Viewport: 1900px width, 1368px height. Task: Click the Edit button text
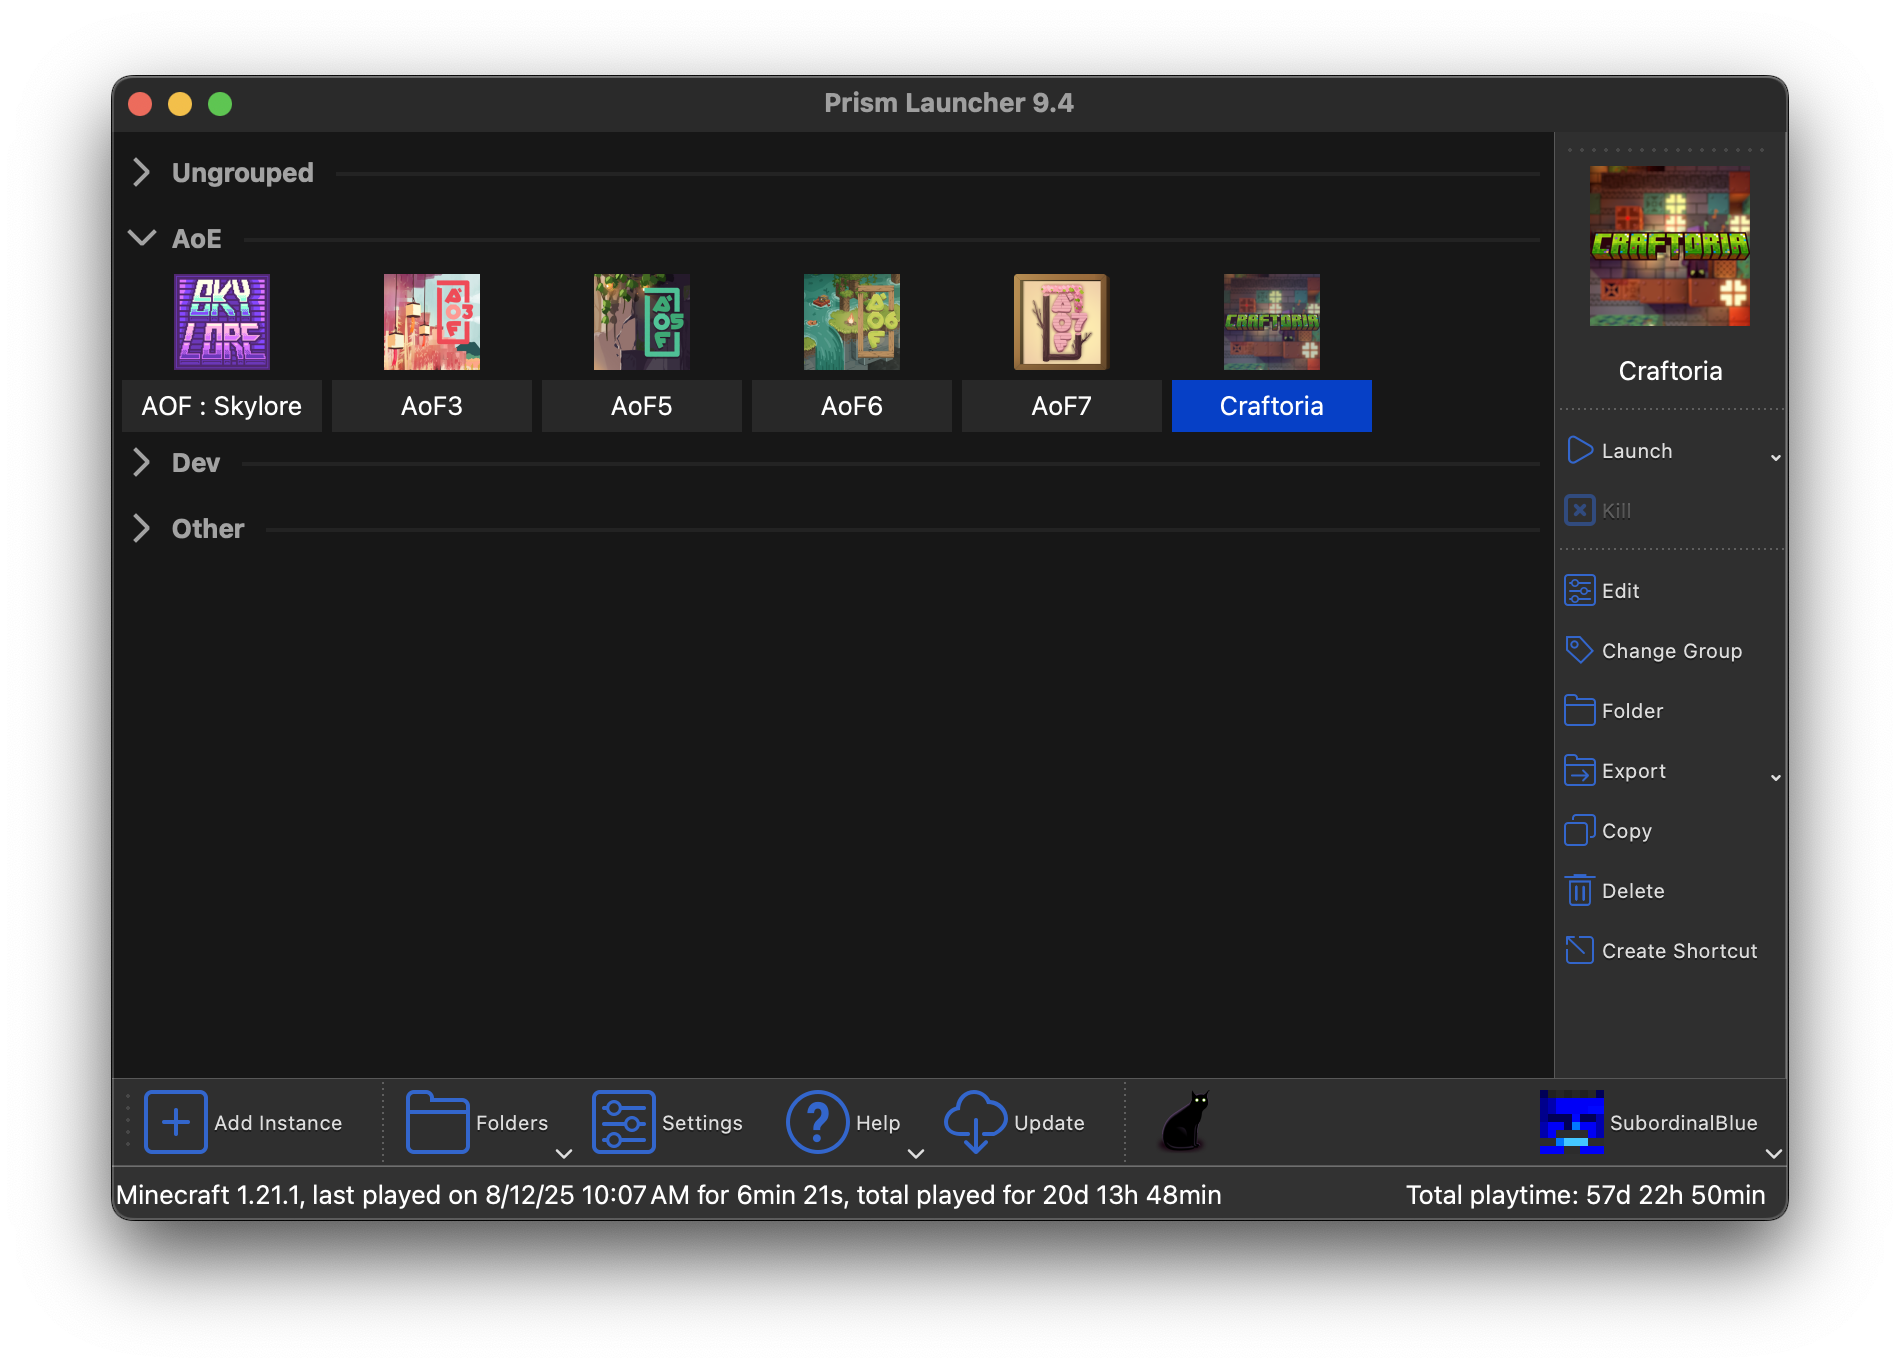pyautogui.click(x=1621, y=591)
